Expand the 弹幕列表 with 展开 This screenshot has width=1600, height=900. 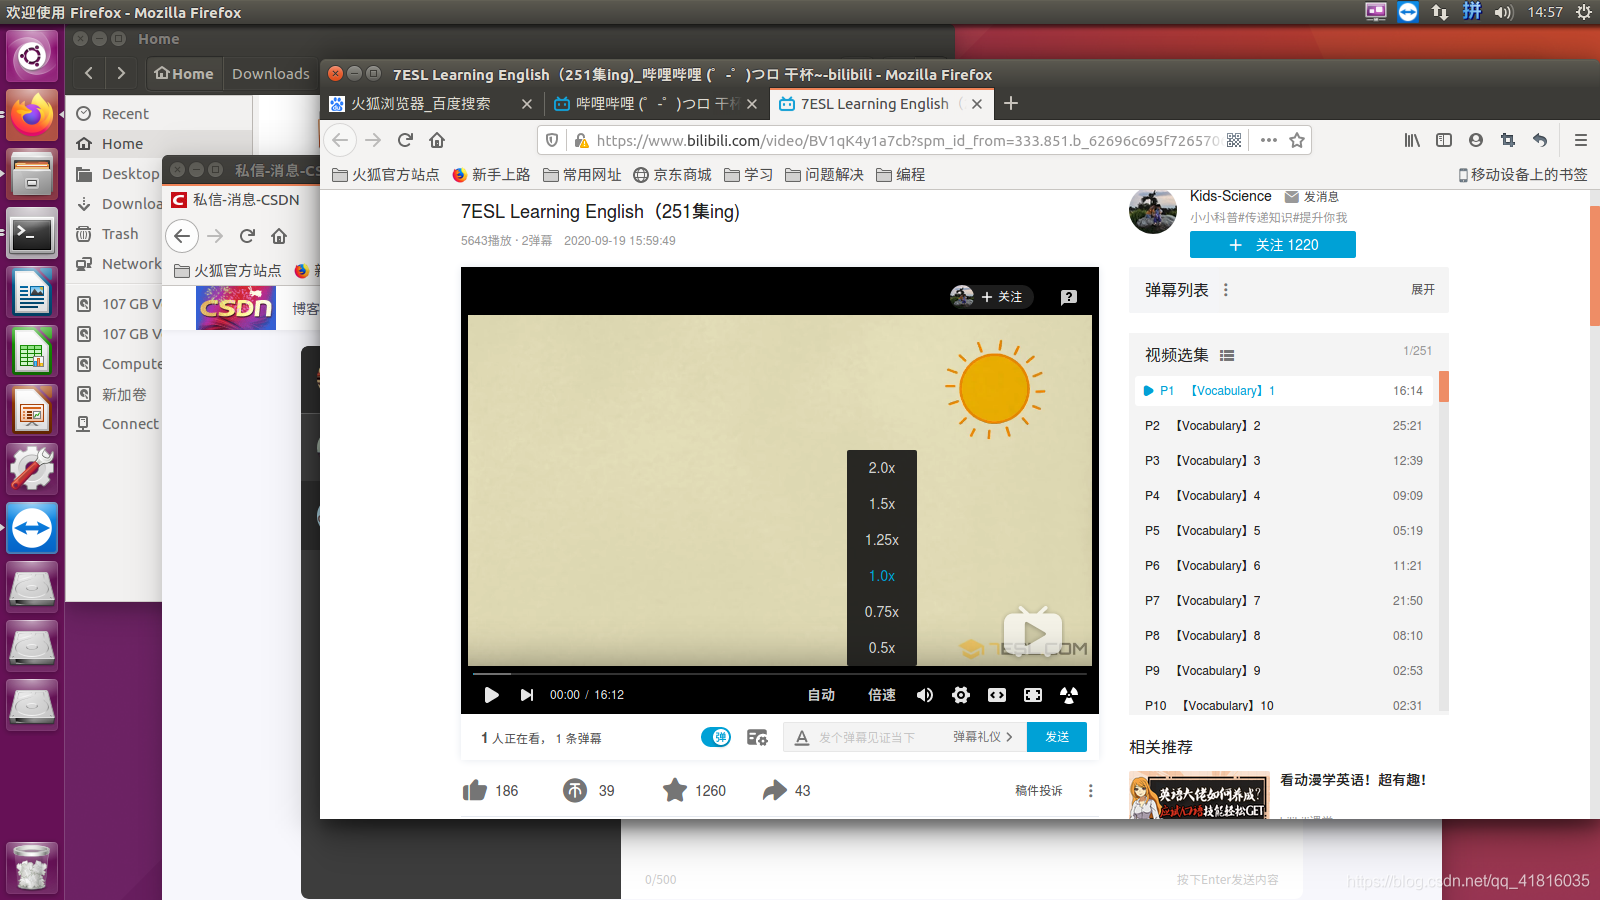1423,290
